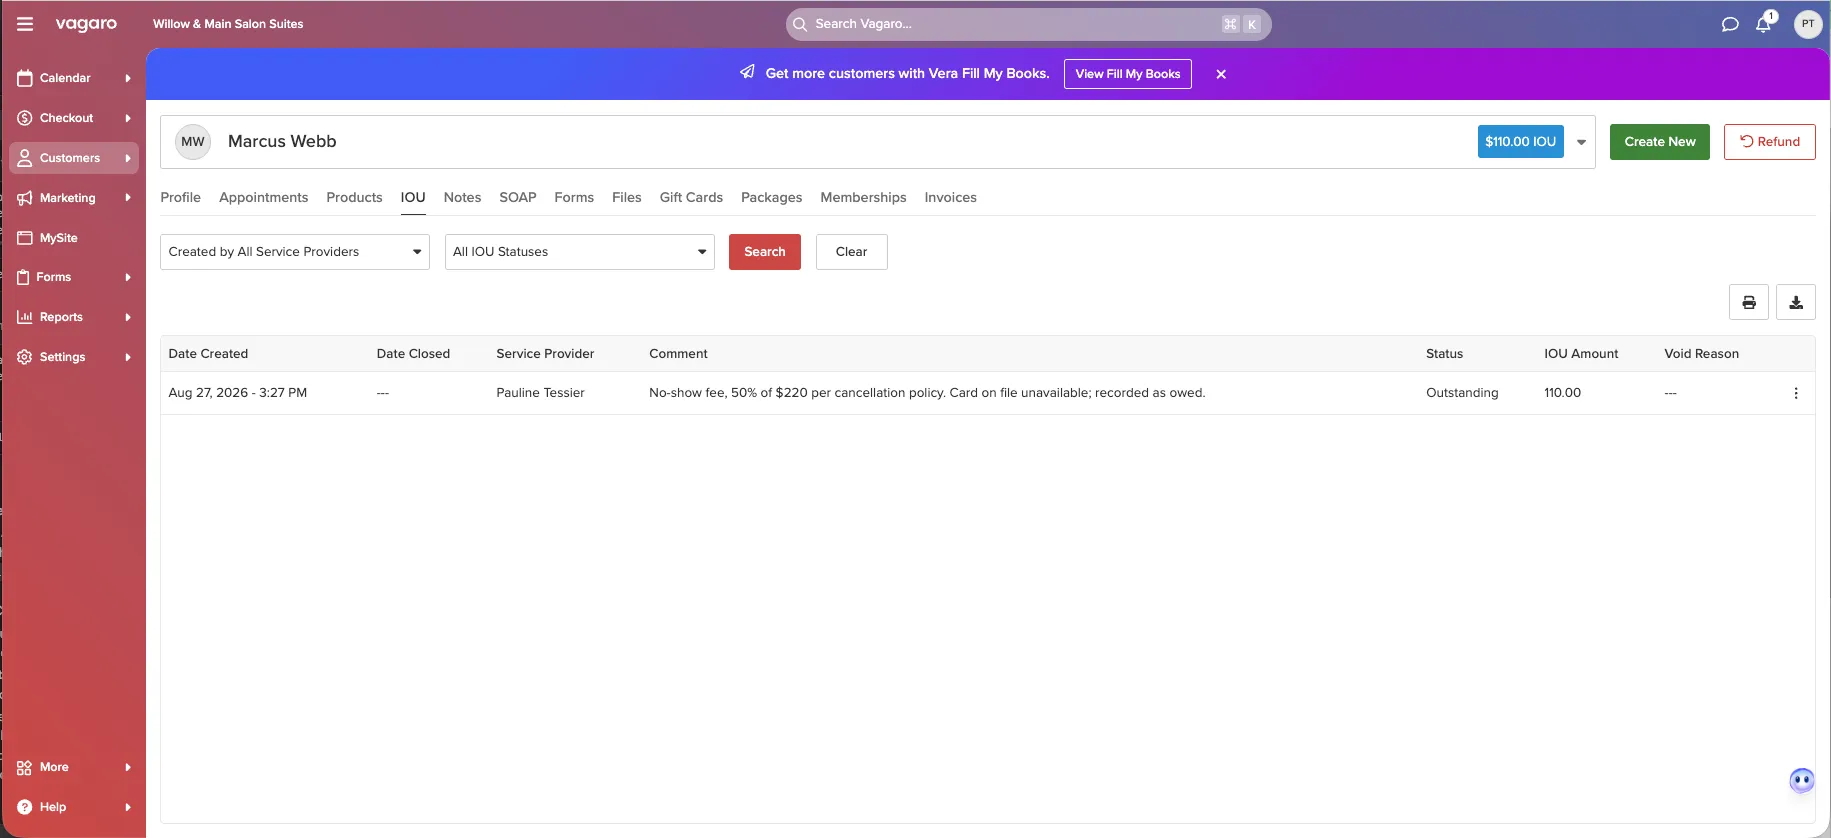Click the Aug 27, 2026 date cell

[x=238, y=393]
